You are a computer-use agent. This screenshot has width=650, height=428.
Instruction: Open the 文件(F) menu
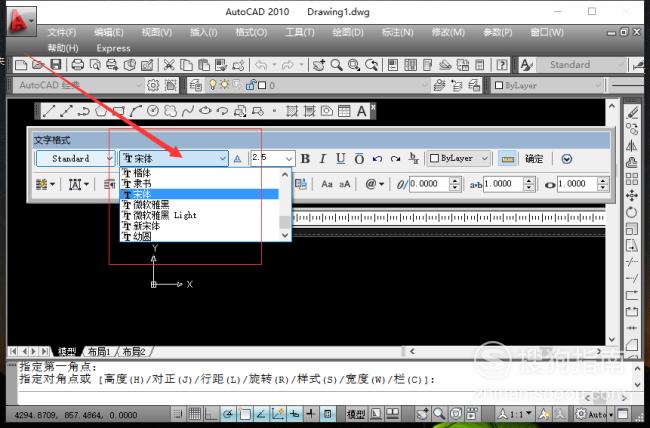click(62, 32)
